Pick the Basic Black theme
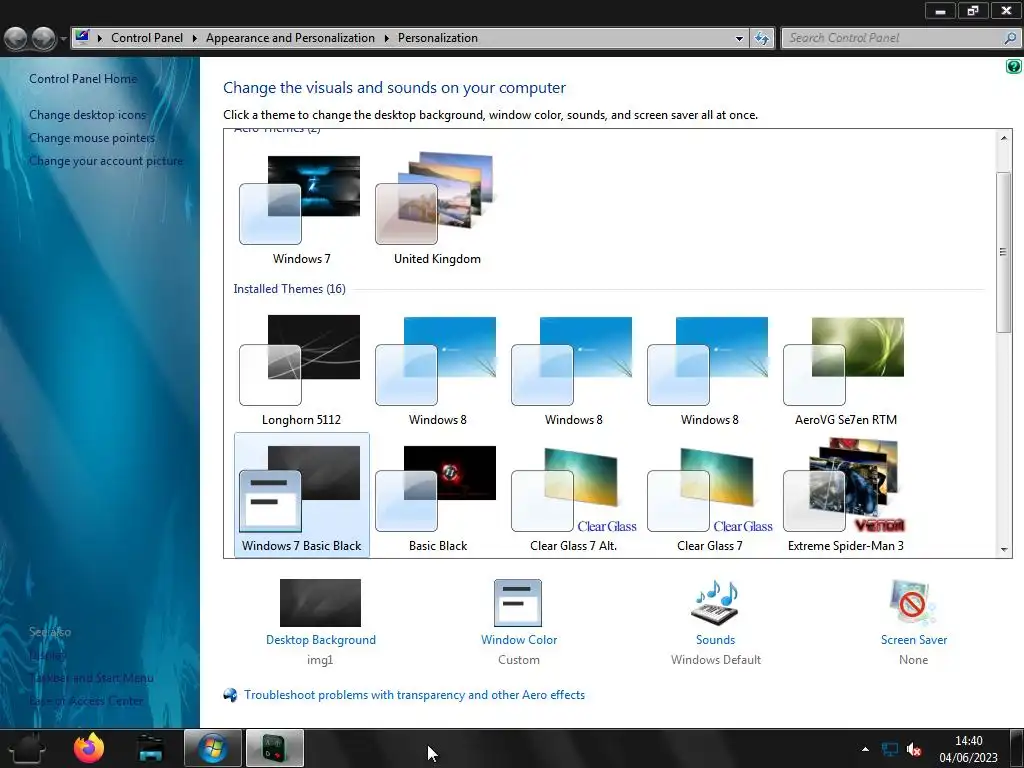Screen dimensions: 1024x768 coord(437,496)
